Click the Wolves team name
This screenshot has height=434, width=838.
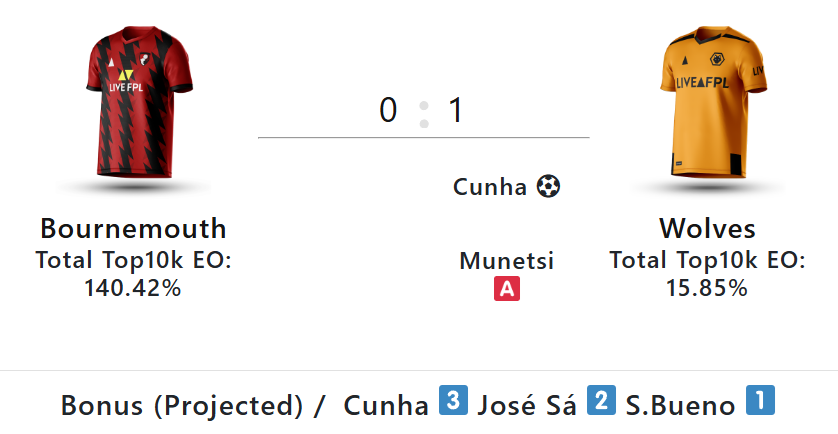707,228
